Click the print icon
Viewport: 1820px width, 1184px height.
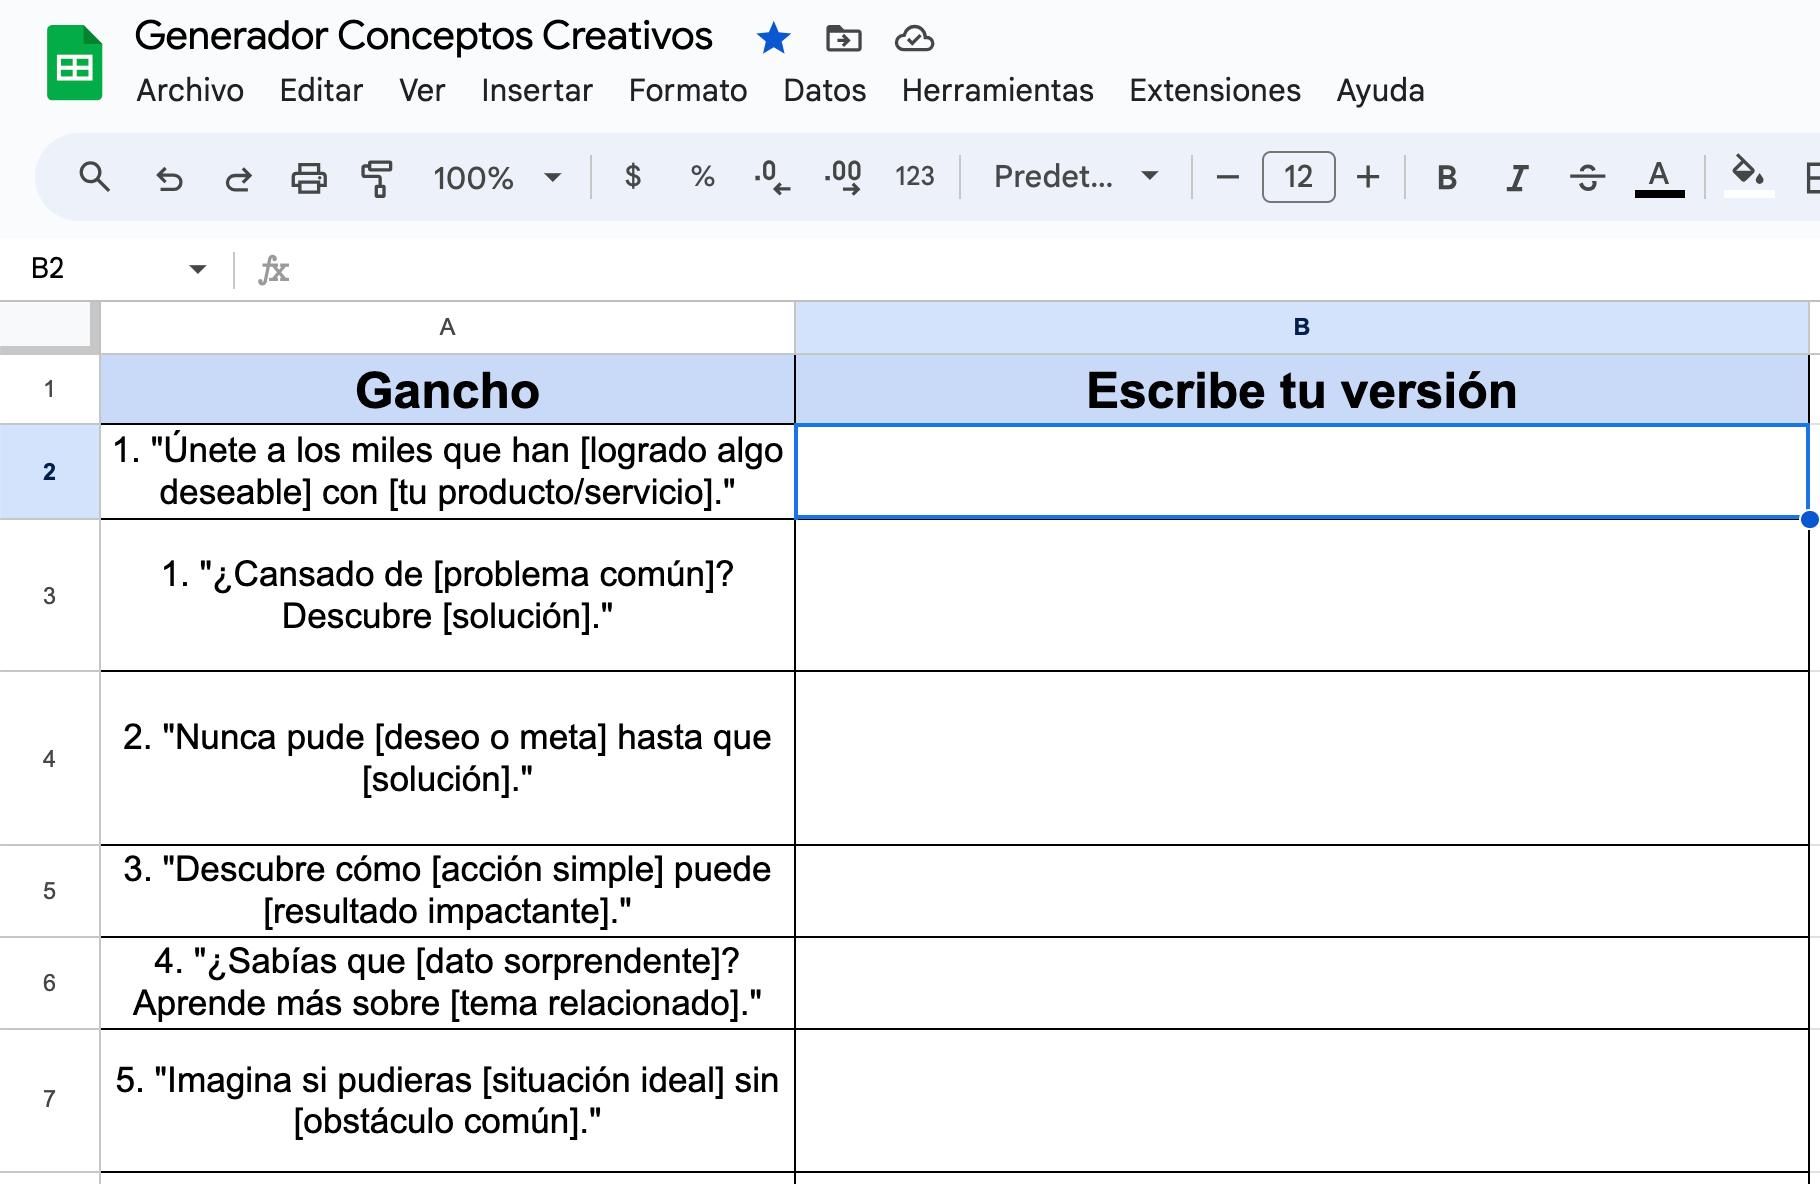coord(308,178)
